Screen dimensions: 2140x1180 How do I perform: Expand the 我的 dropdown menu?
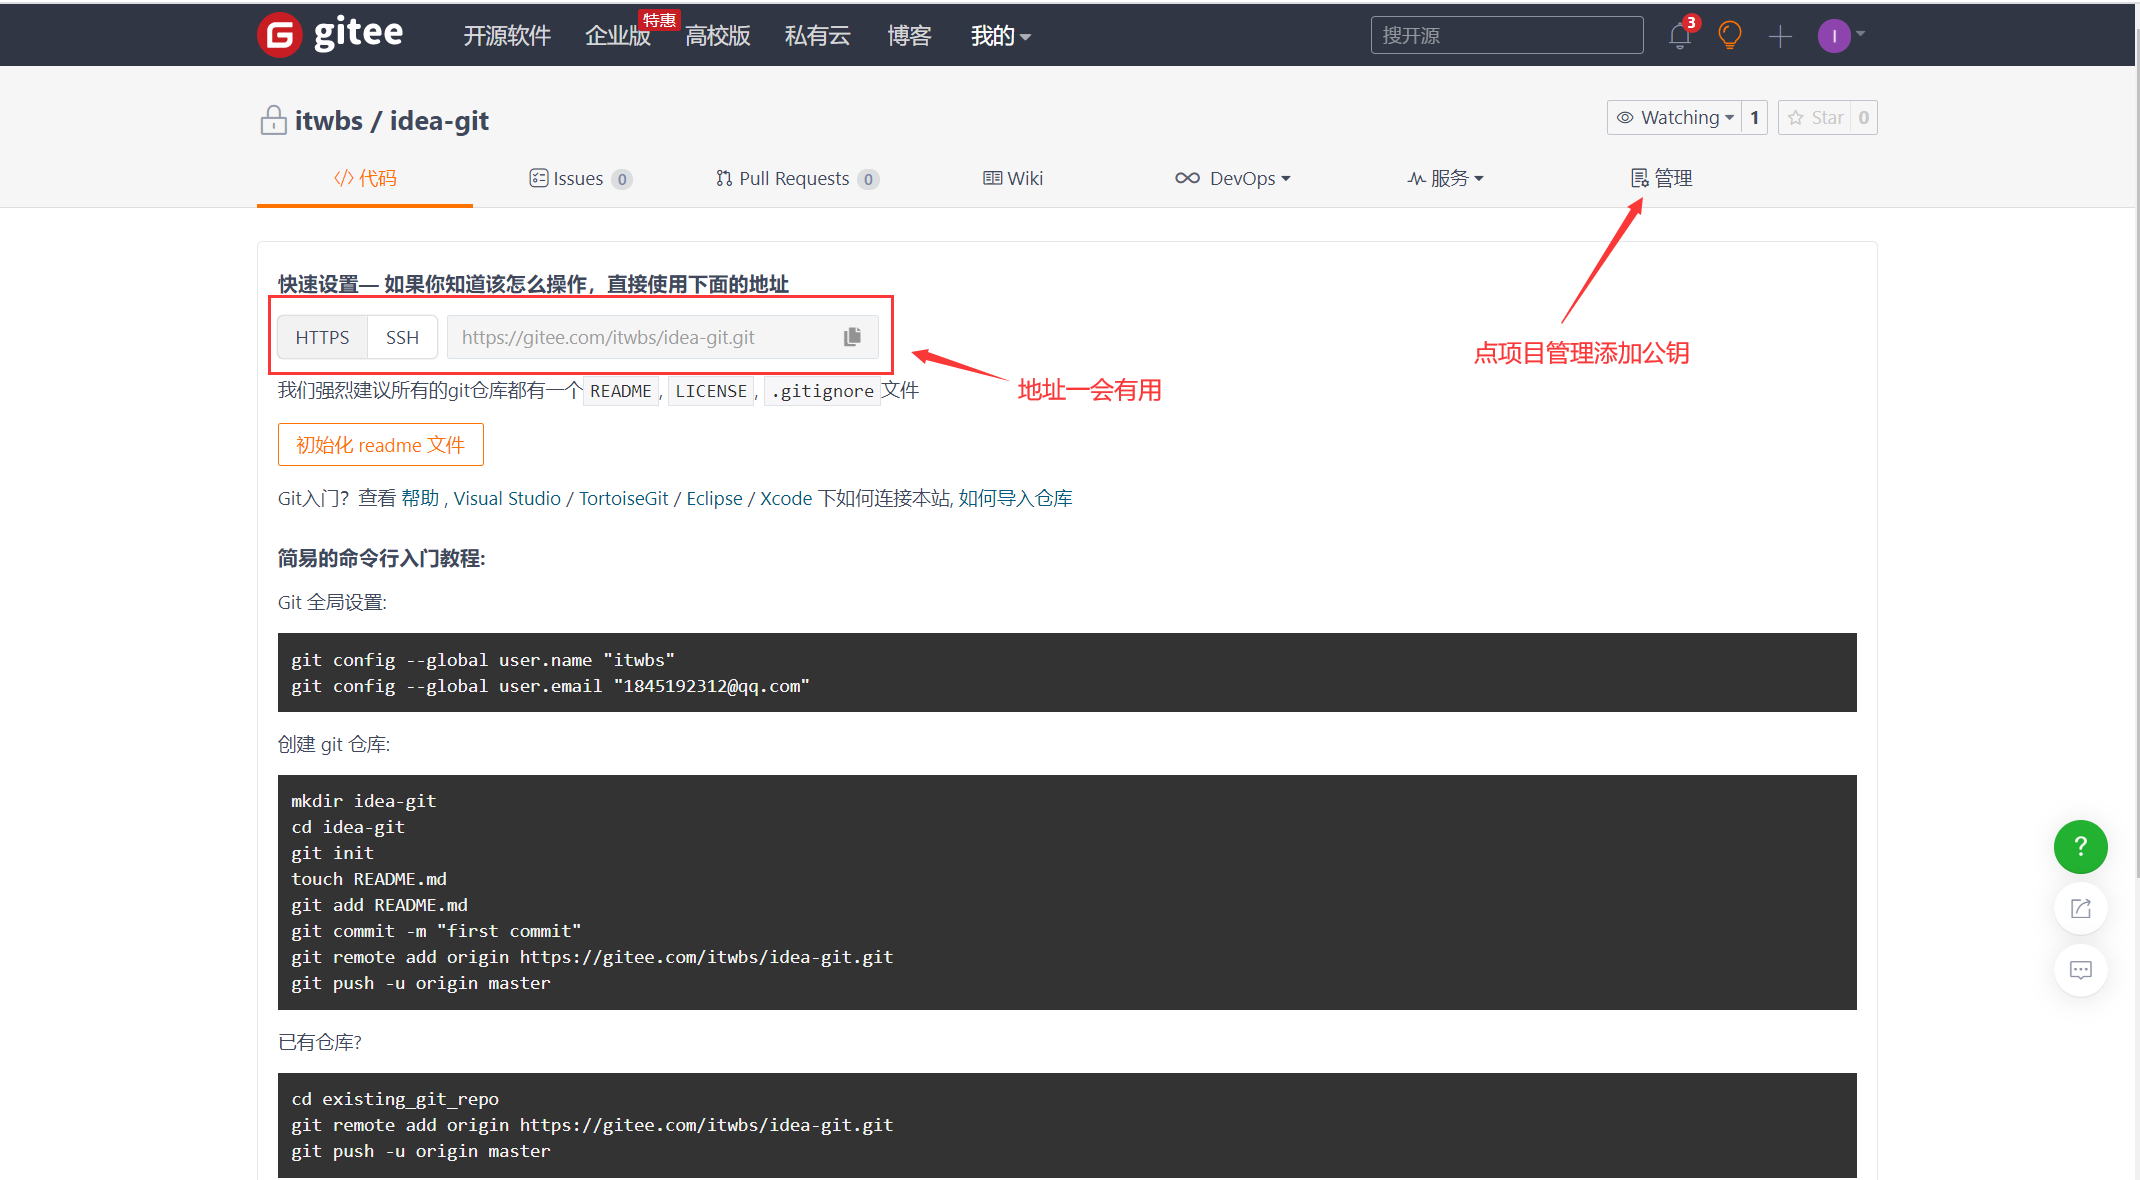(x=1000, y=36)
